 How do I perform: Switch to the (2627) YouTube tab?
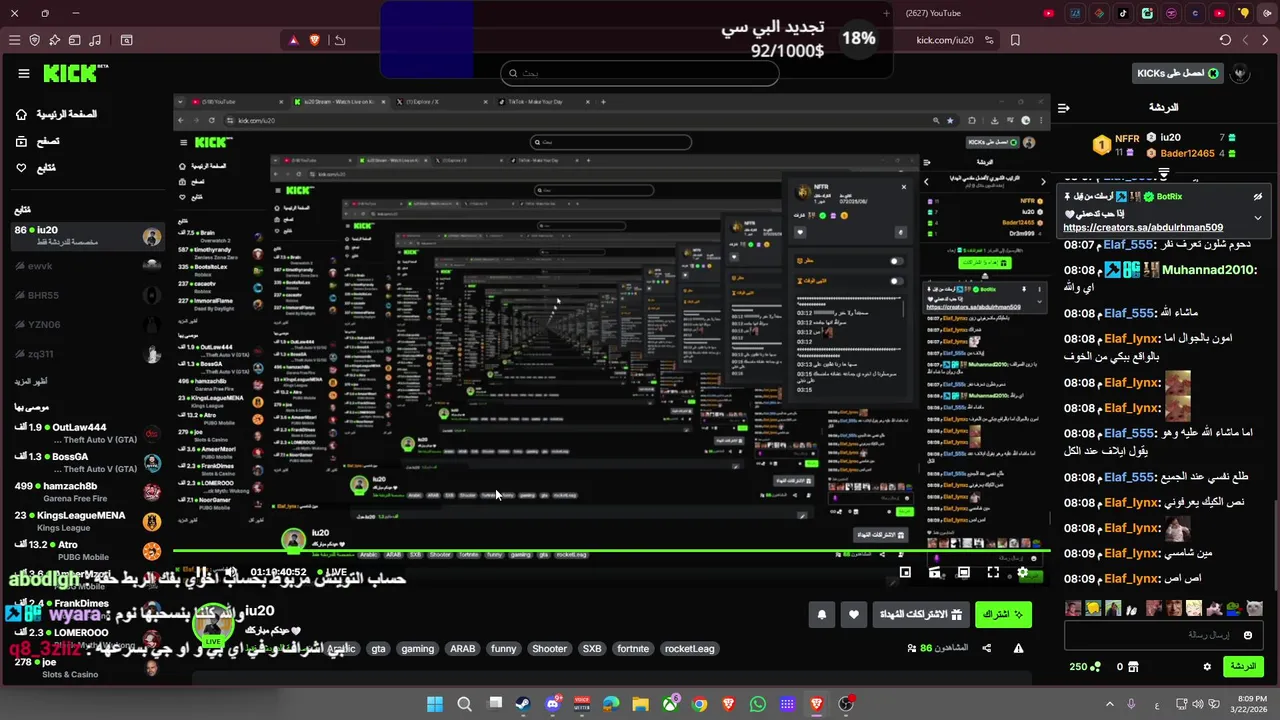932,13
